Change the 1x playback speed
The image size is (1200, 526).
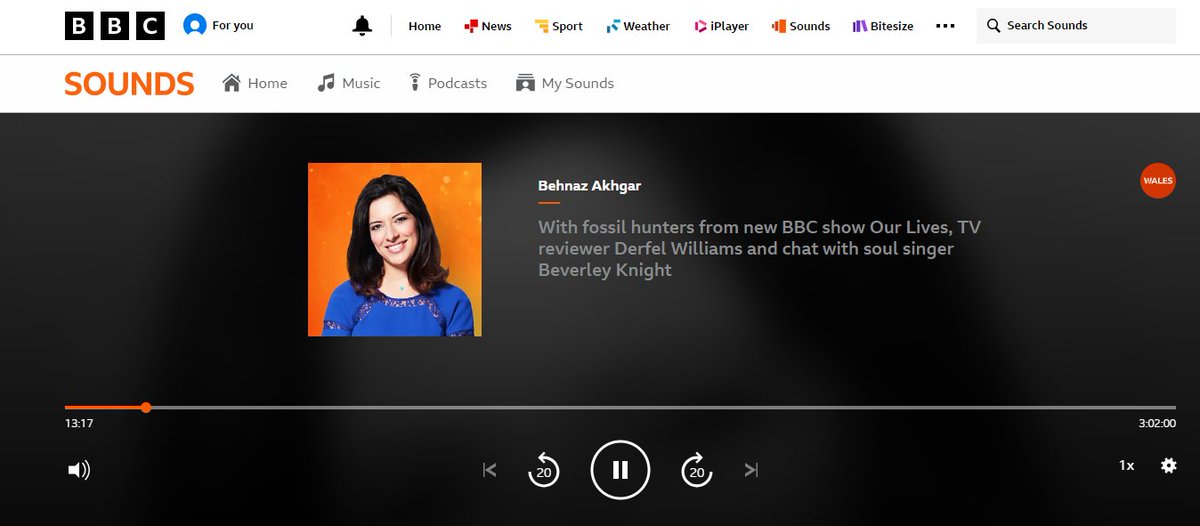pyautogui.click(x=1126, y=465)
